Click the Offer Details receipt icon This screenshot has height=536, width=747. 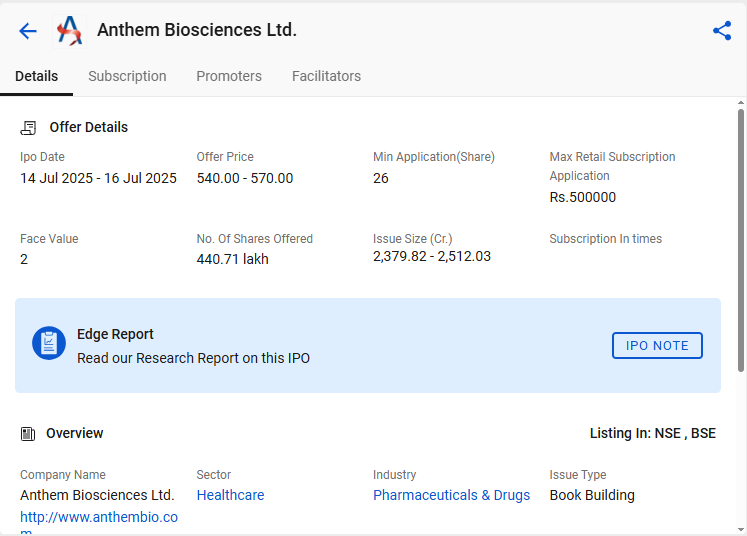pos(28,128)
